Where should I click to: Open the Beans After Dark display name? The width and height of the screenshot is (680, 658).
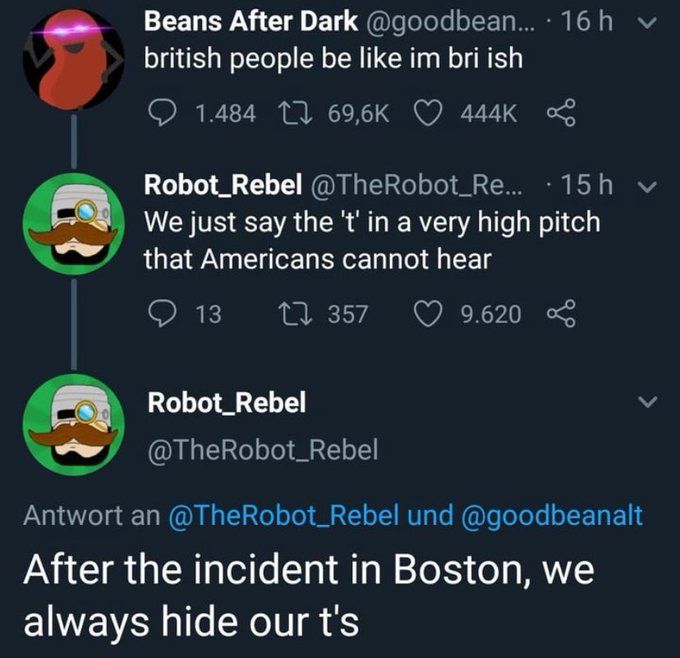coord(251,21)
